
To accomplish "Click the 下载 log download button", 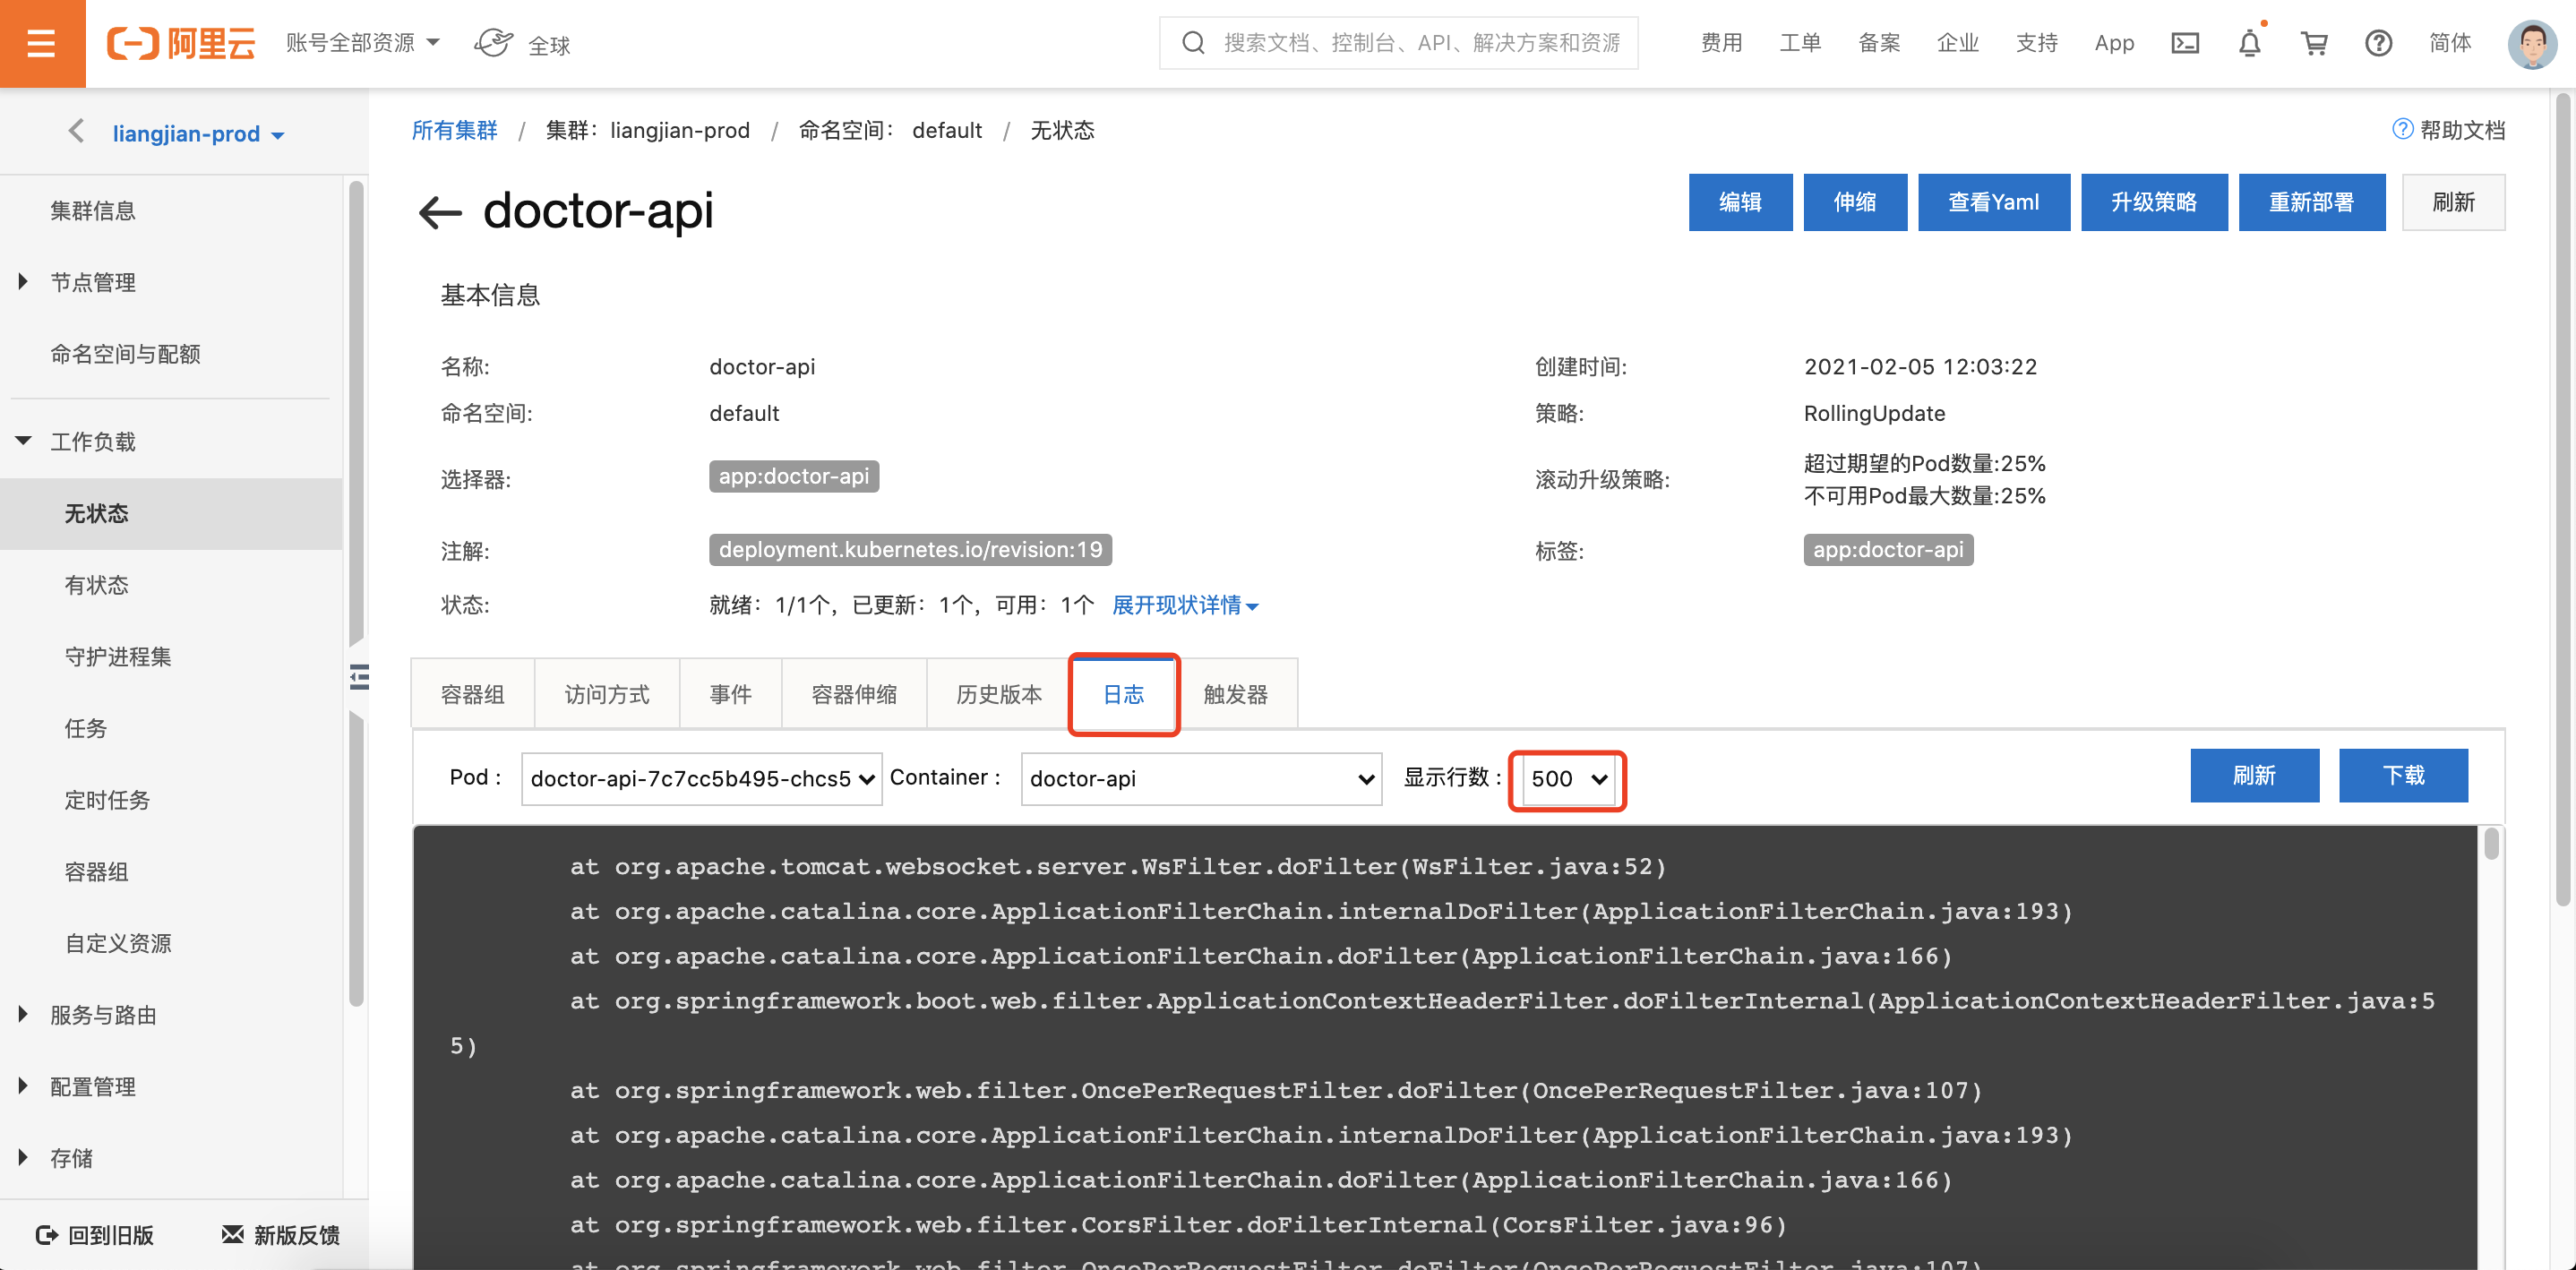I will tap(2402, 775).
